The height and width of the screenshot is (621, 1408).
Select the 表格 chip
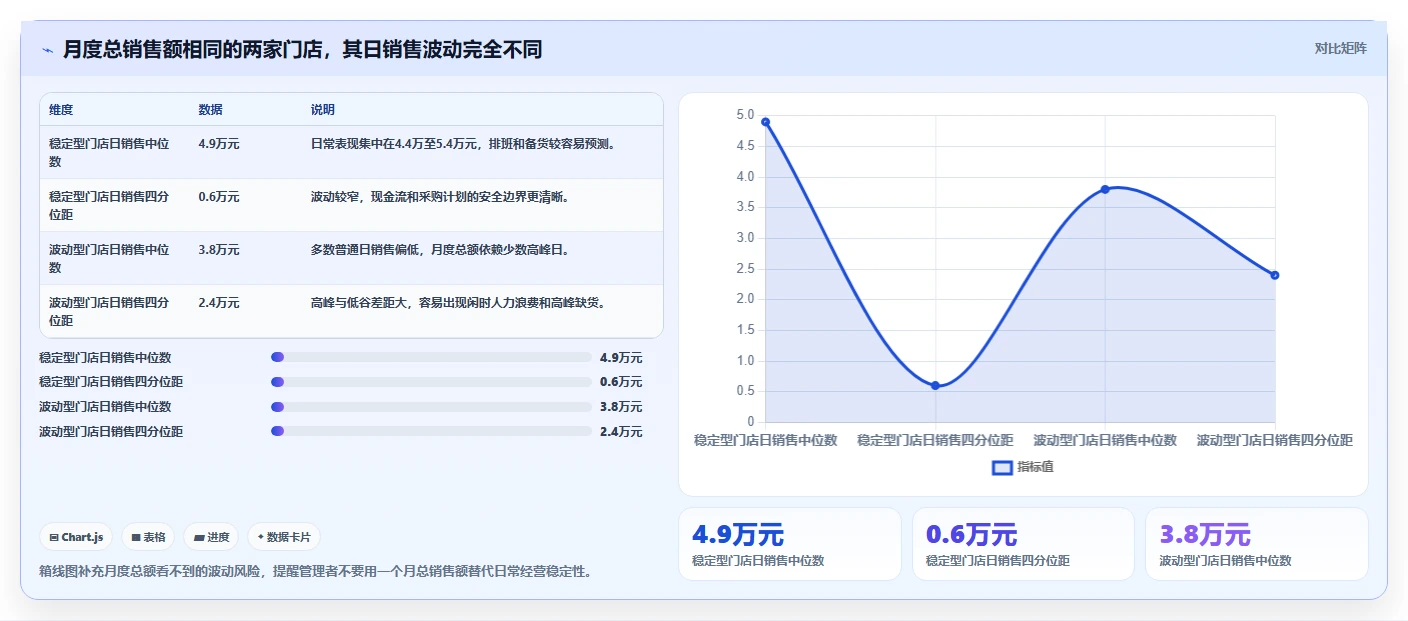point(148,537)
